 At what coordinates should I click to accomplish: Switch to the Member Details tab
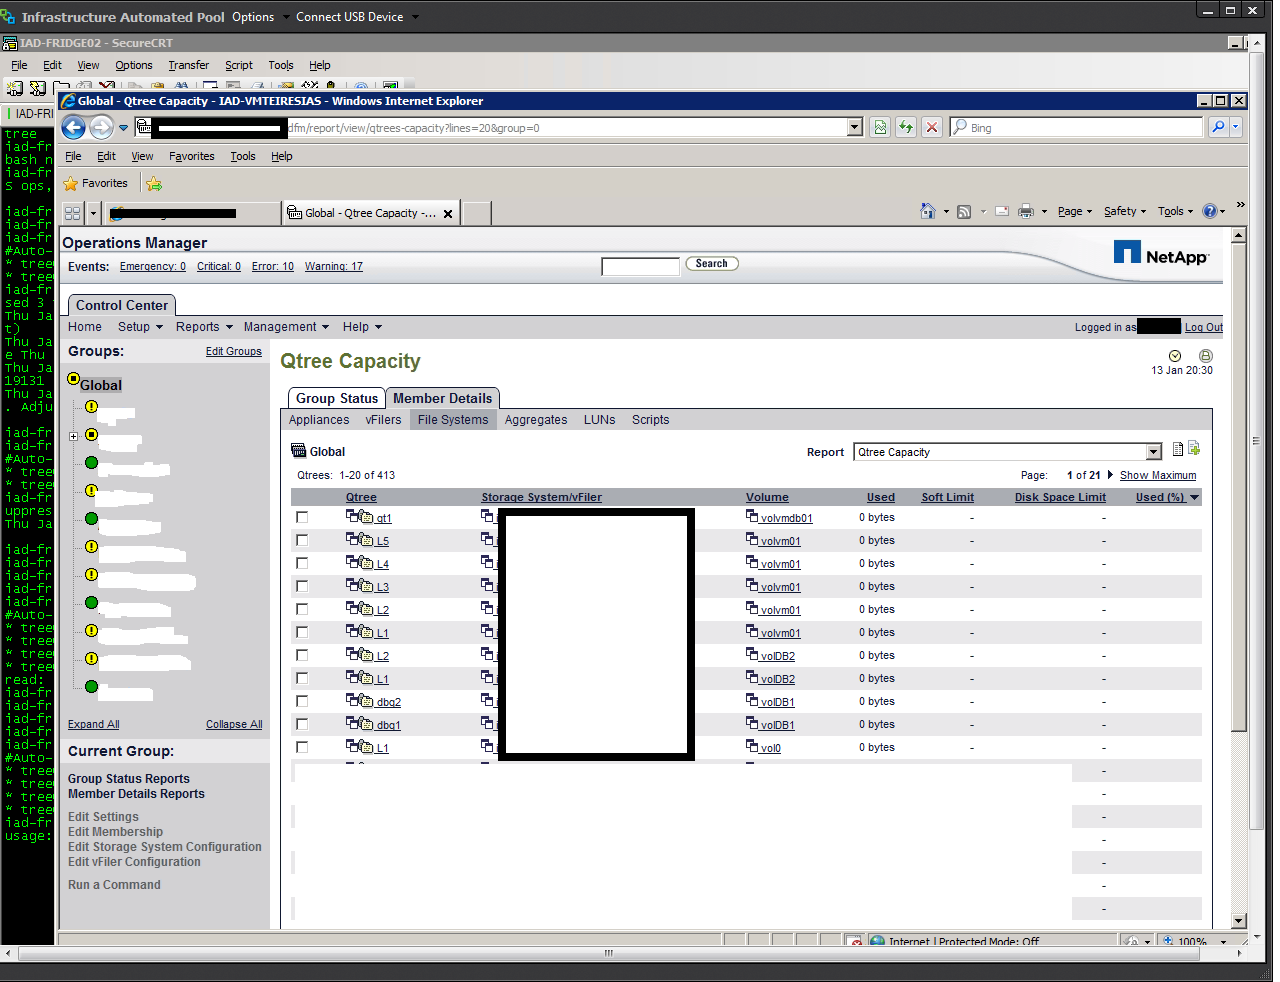pyautogui.click(x=442, y=398)
